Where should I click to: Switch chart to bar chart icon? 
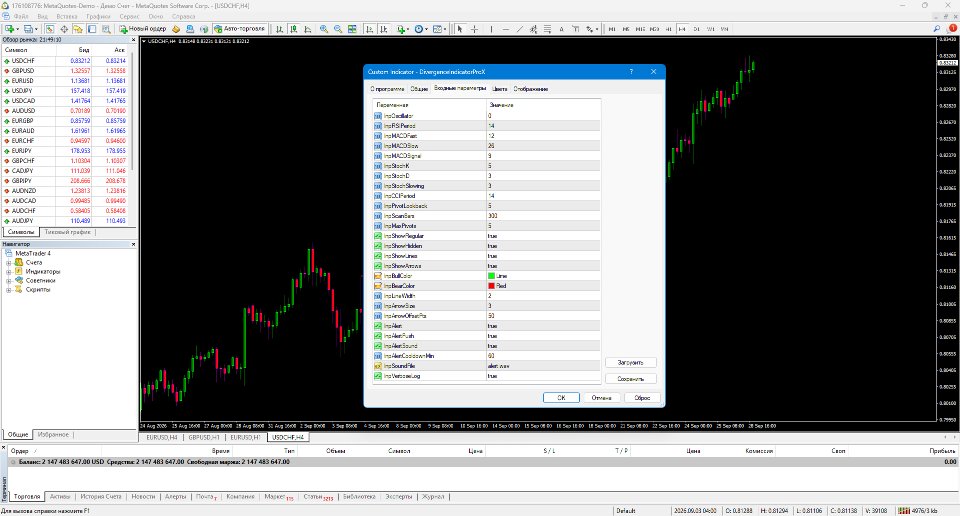[x=280, y=29]
